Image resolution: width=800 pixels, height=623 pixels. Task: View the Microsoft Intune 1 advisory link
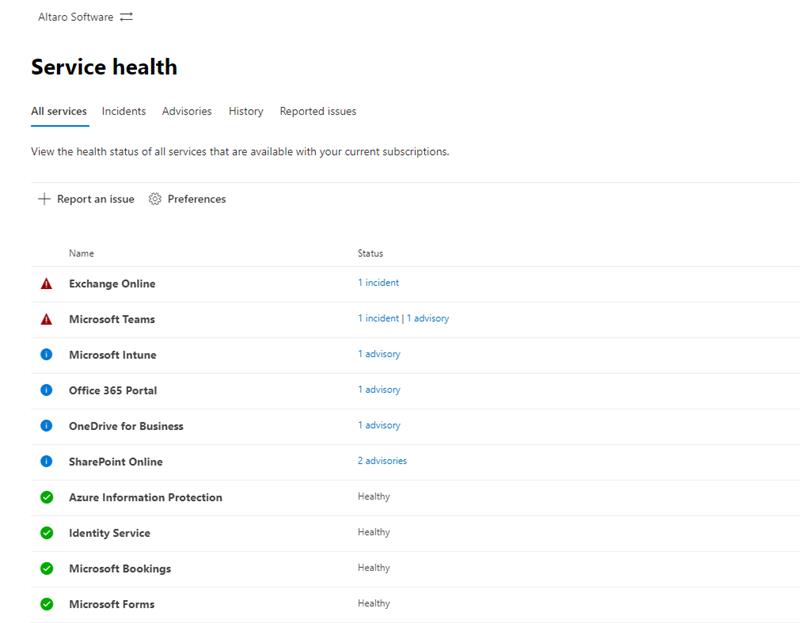click(379, 354)
